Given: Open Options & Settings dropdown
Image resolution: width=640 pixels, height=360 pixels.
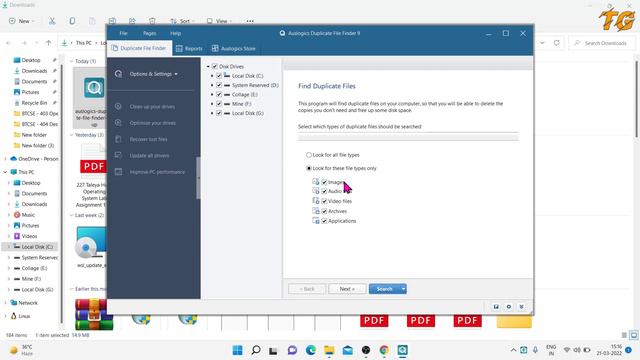Looking at the screenshot, I should 153,74.
